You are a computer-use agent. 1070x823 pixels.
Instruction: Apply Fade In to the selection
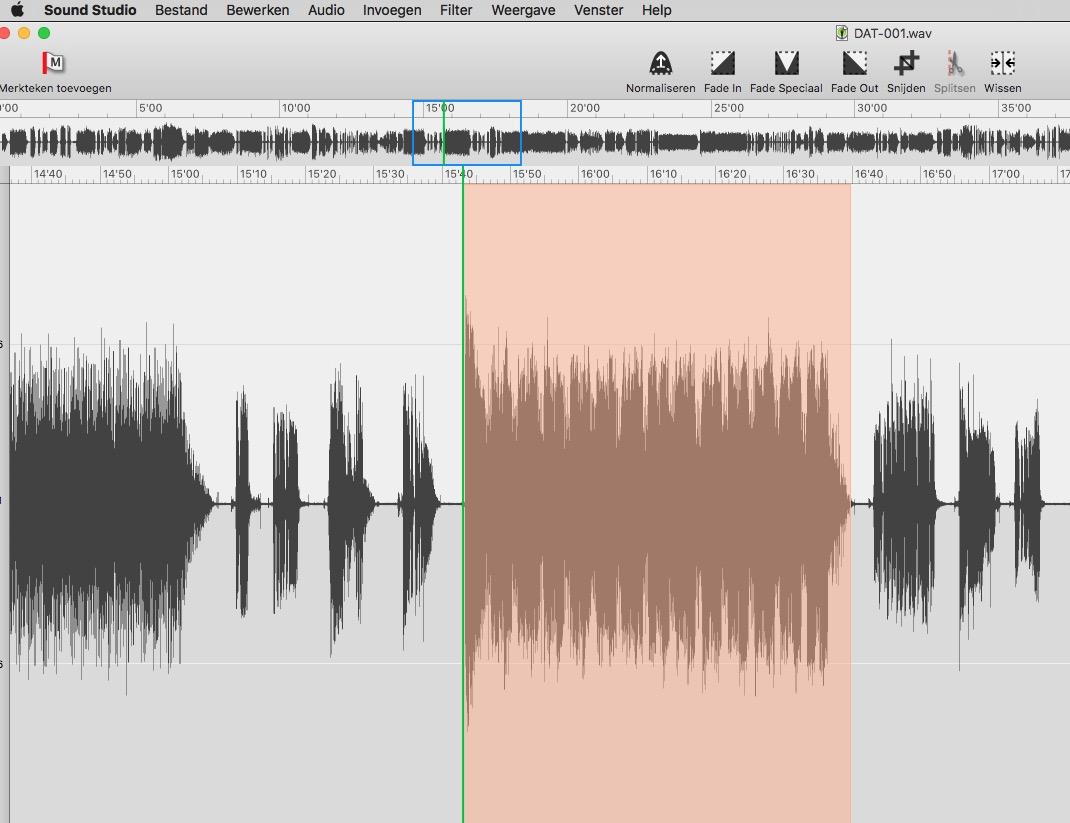click(722, 64)
